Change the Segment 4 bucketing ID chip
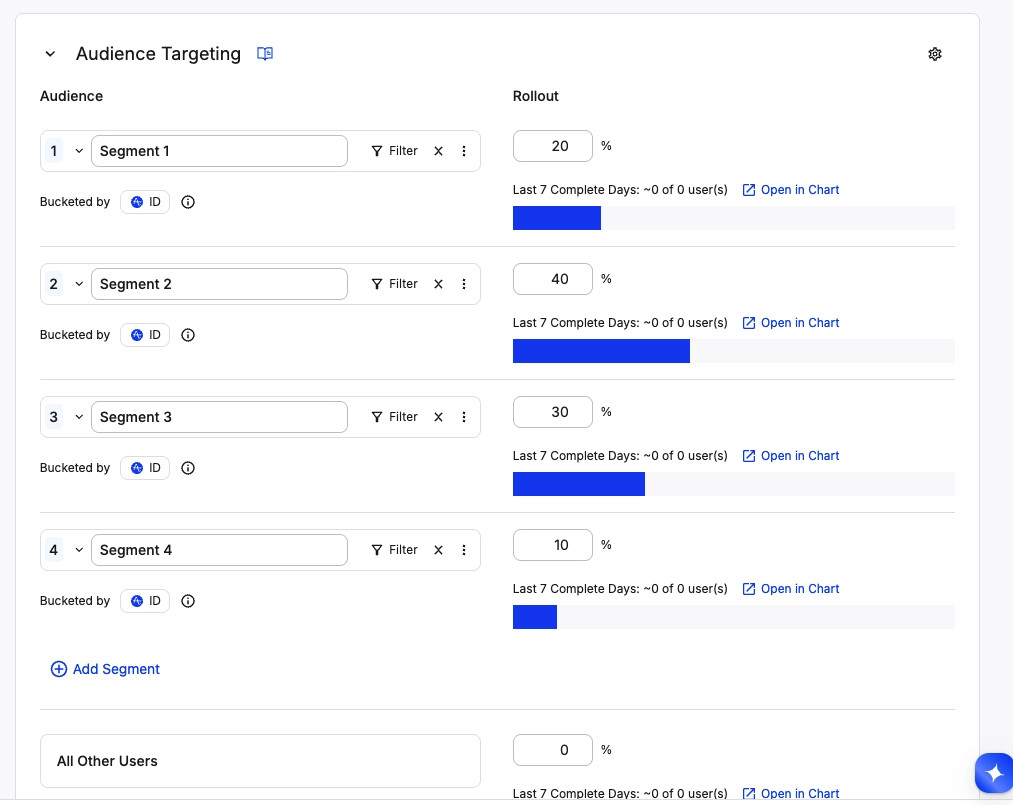The height and width of the screenshot is (805, 1013). [x=145, y=601]
